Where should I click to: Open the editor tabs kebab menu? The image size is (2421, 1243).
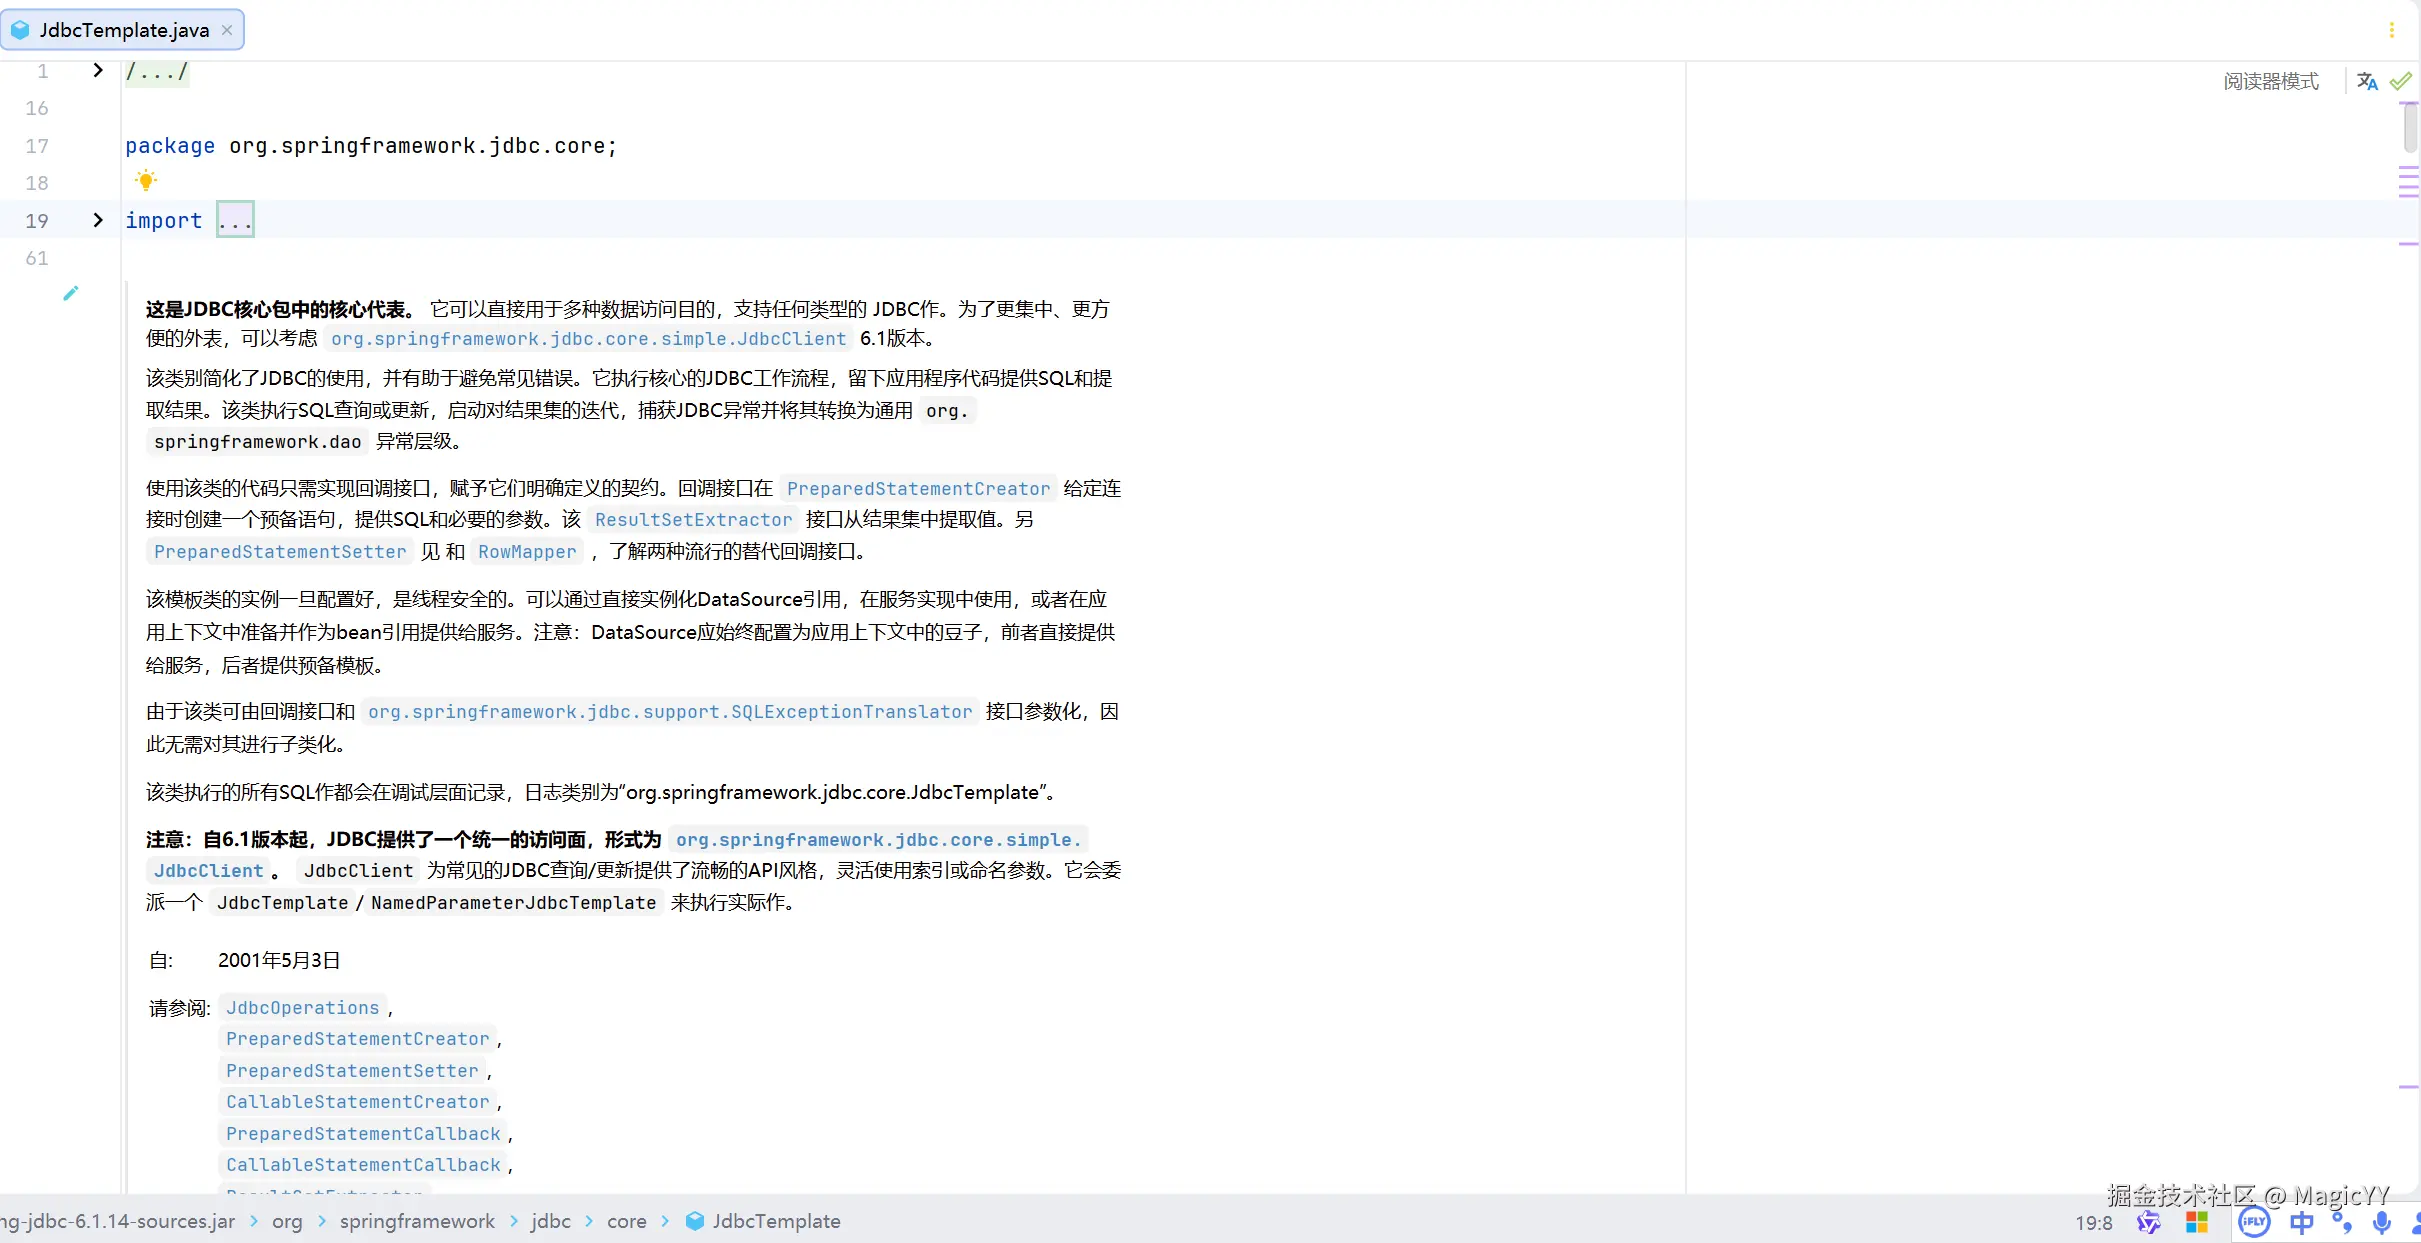[x=2391, y=30]
